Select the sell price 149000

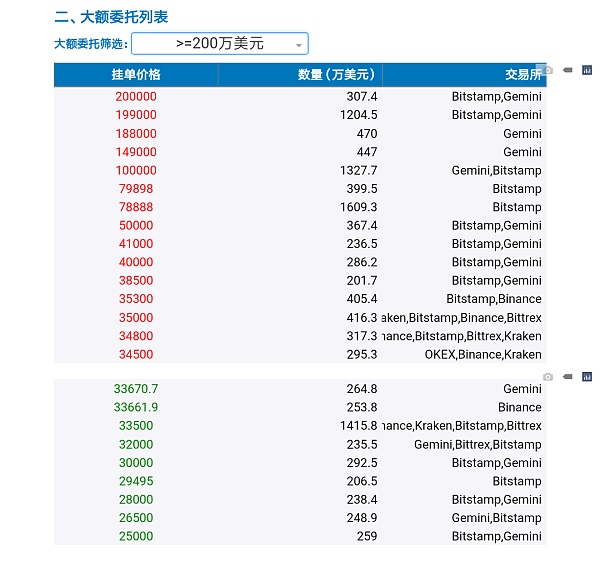point(136,152)
